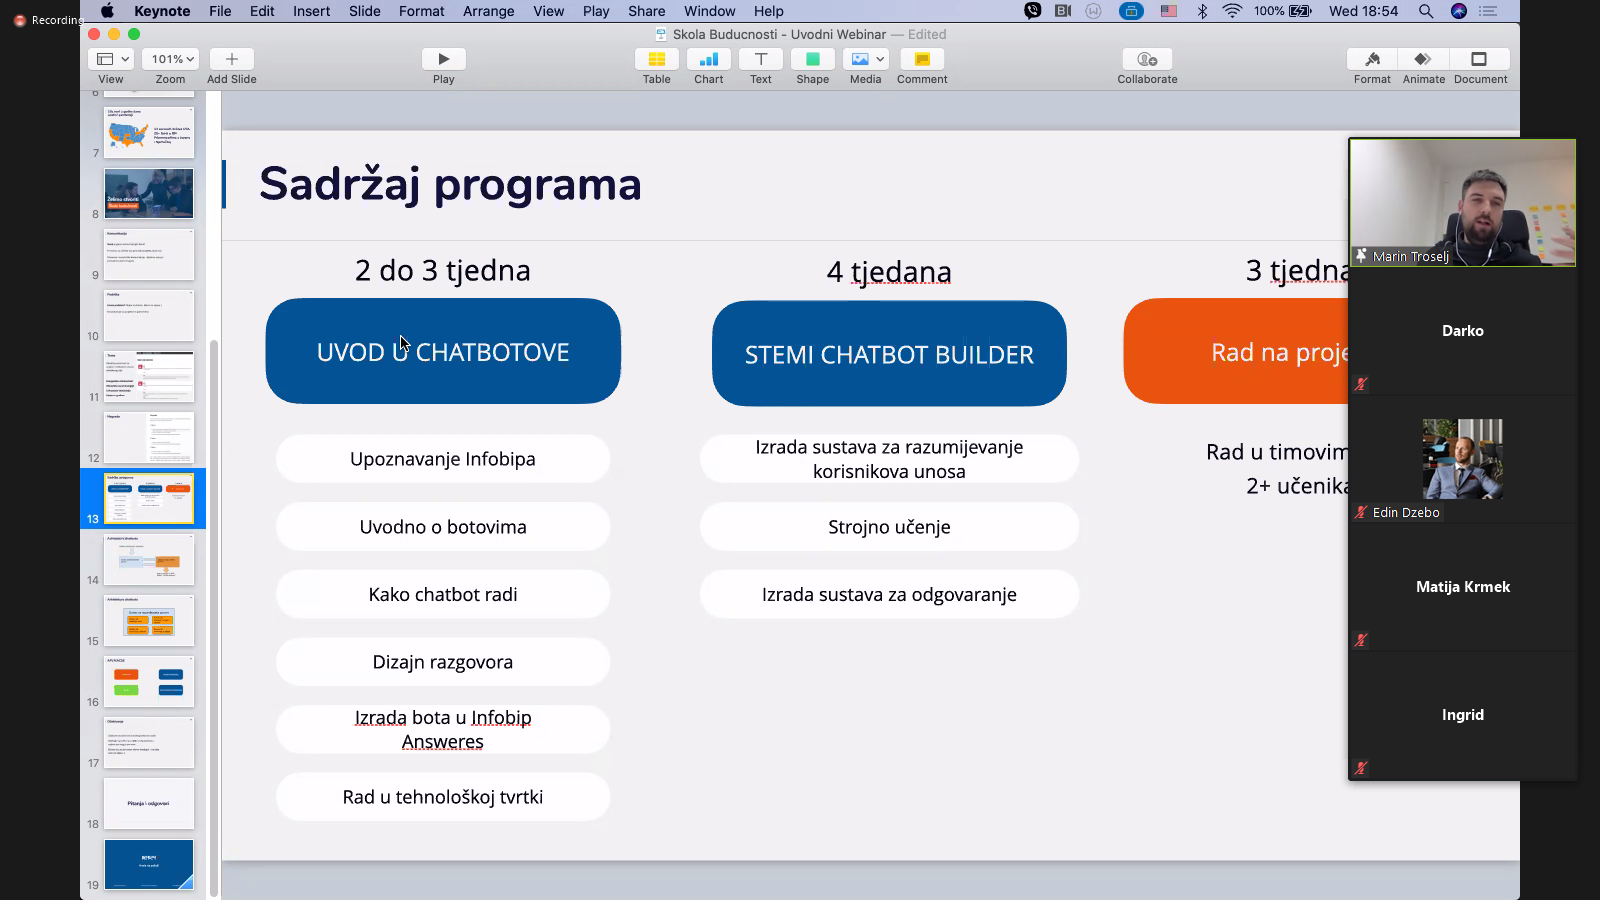Select slide 8 thumbnail
Screen dimensions: 1600x900
[x=149, y=193]
